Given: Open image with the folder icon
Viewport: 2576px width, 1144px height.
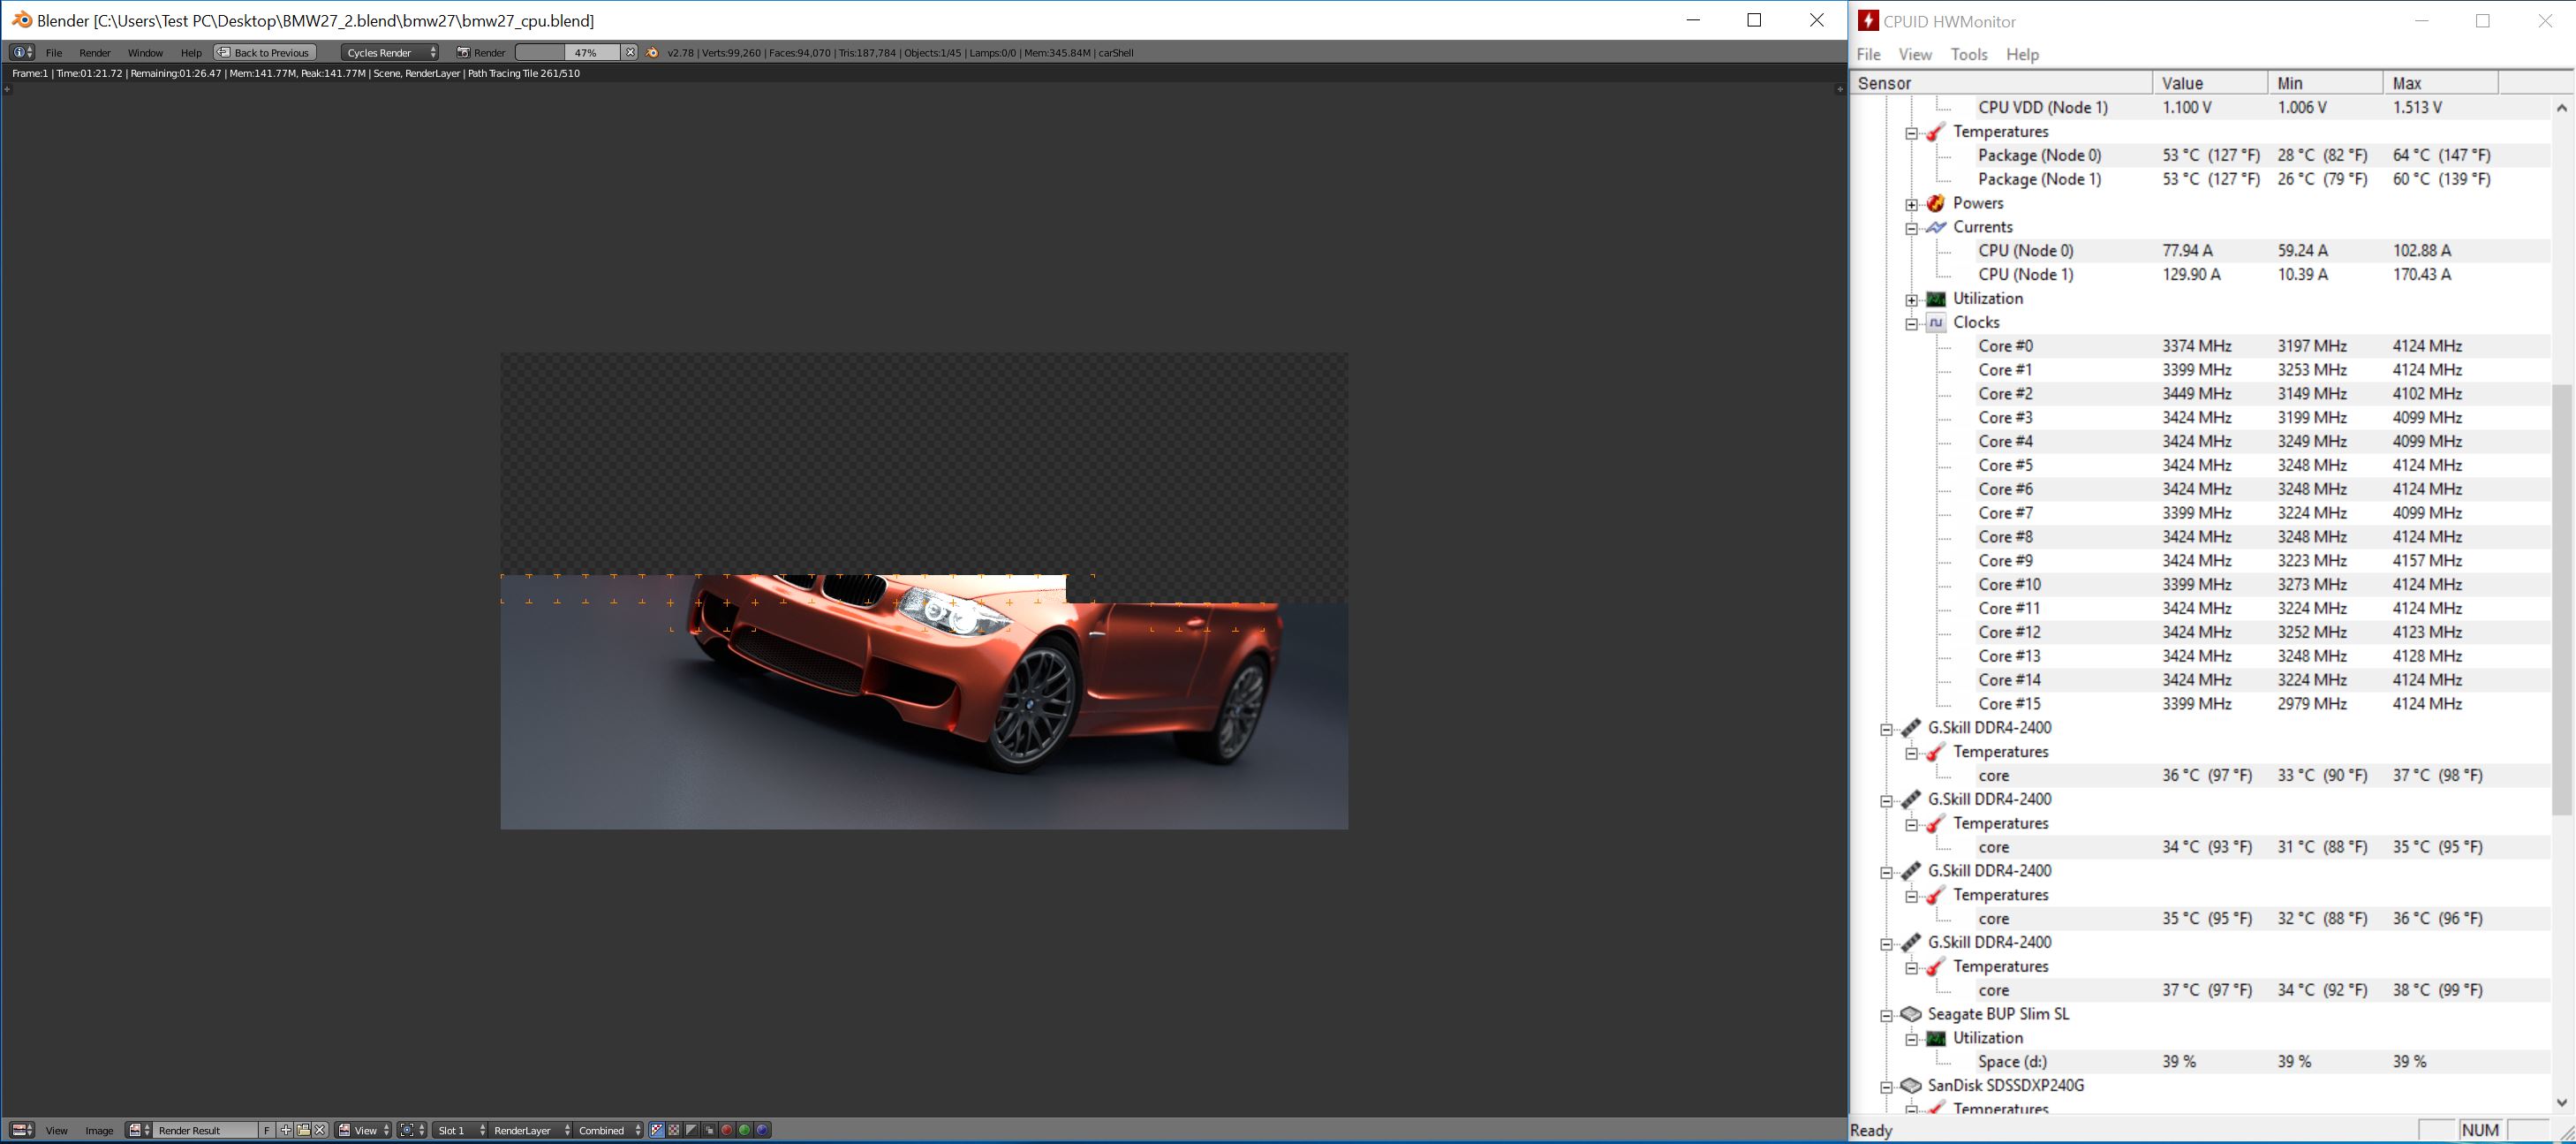Looking at the screenshot, I should pyautogui.click(x=303, y=1130).
